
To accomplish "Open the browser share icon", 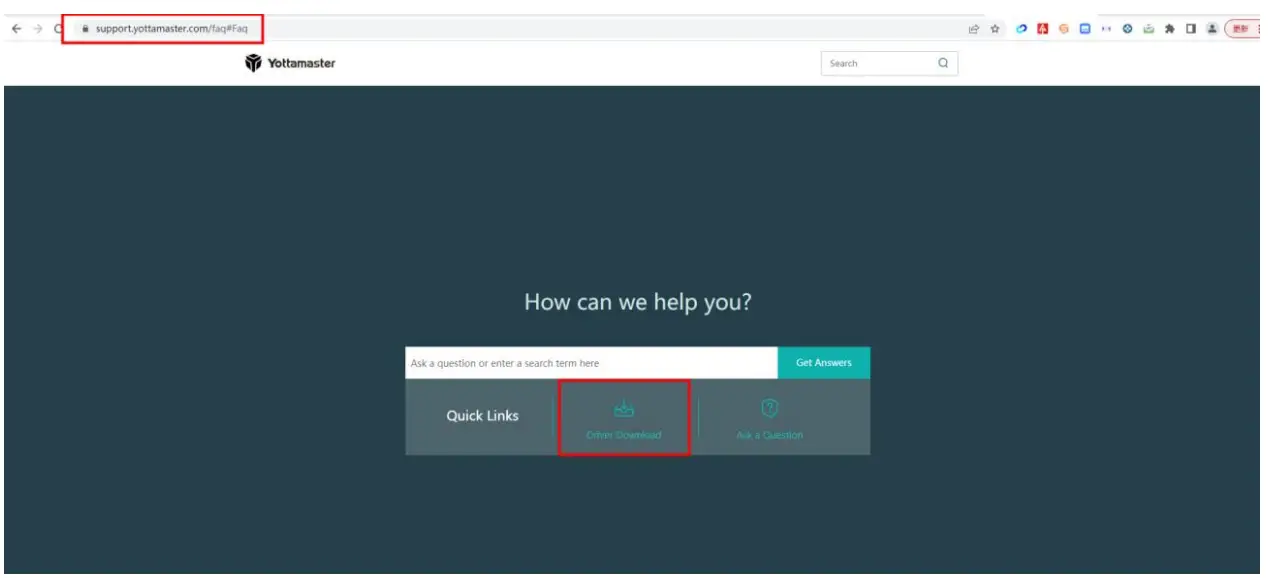I will [x=973, y=31].
